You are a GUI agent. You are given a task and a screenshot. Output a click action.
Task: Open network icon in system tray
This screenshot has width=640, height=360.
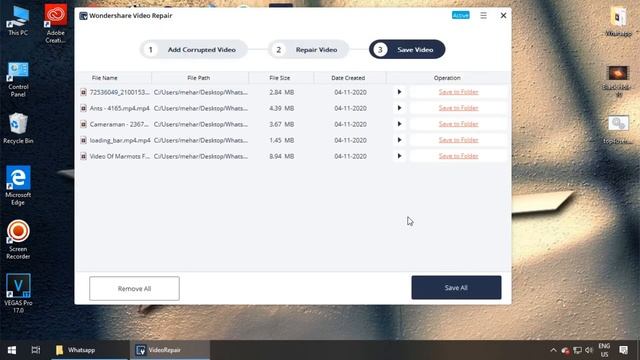point(577,350)
